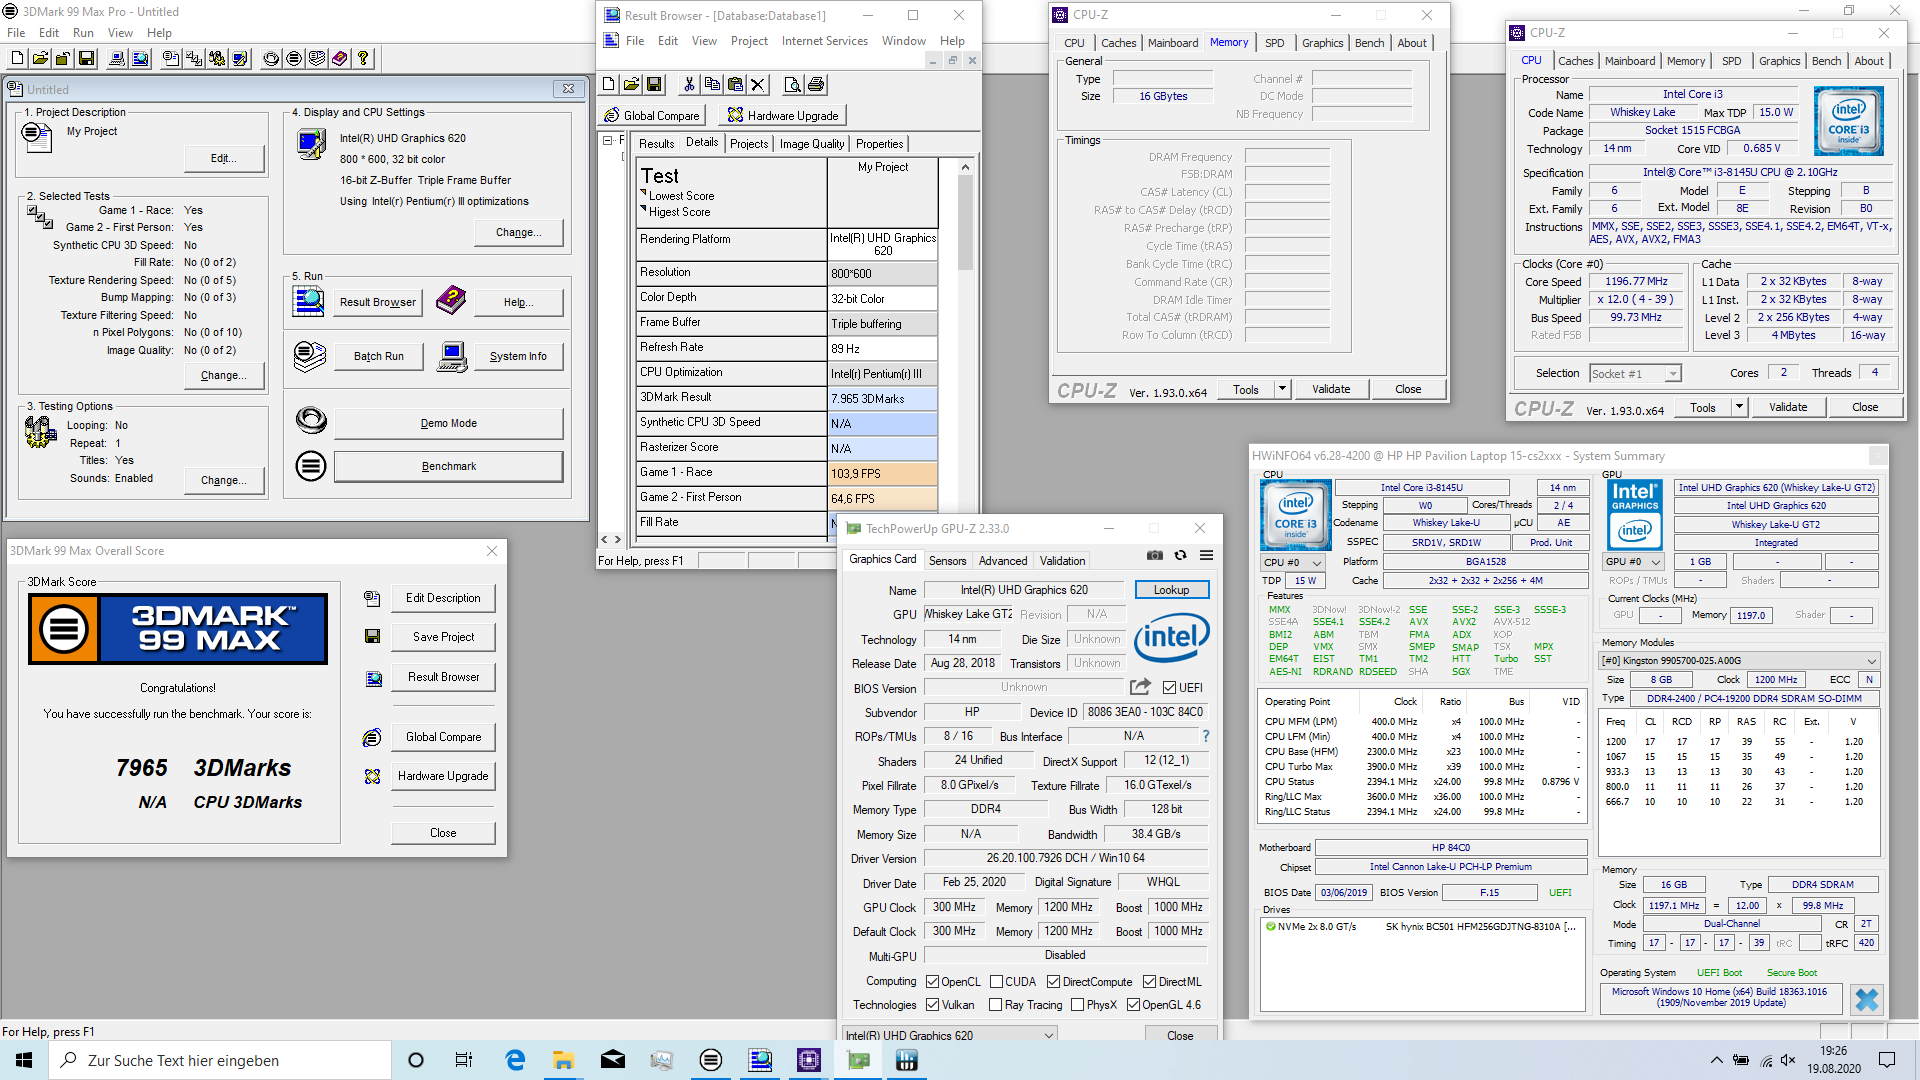Viewport: 1920px width, 1080px height.
Task: Open File Explorer from taskbar
Action: 563,1060
